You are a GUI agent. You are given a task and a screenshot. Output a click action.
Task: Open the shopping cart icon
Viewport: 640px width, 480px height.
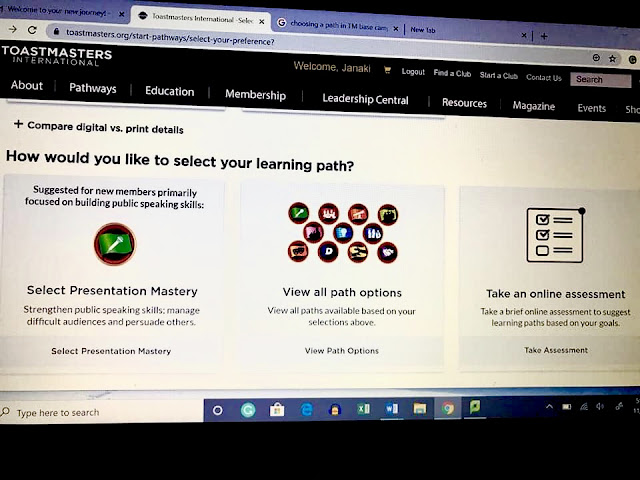point(387,70)
